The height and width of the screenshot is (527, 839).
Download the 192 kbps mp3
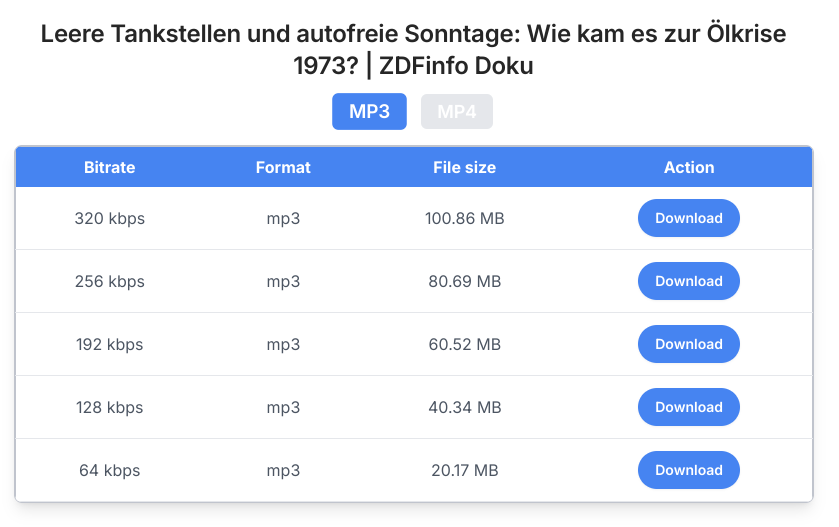(689, 344)
